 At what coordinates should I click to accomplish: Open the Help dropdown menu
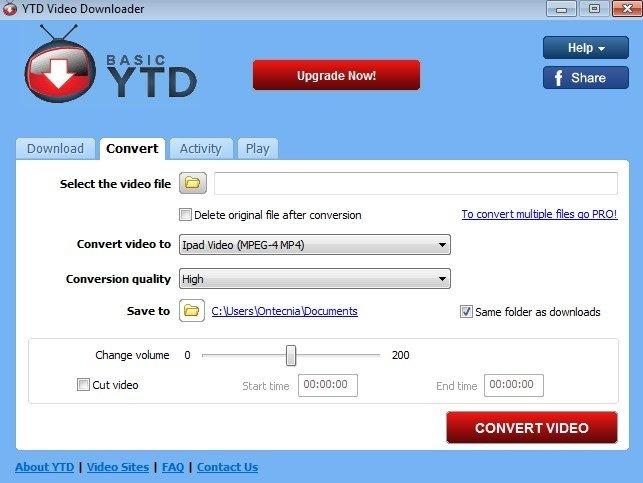pyautogui.click(x=585, y=47)
